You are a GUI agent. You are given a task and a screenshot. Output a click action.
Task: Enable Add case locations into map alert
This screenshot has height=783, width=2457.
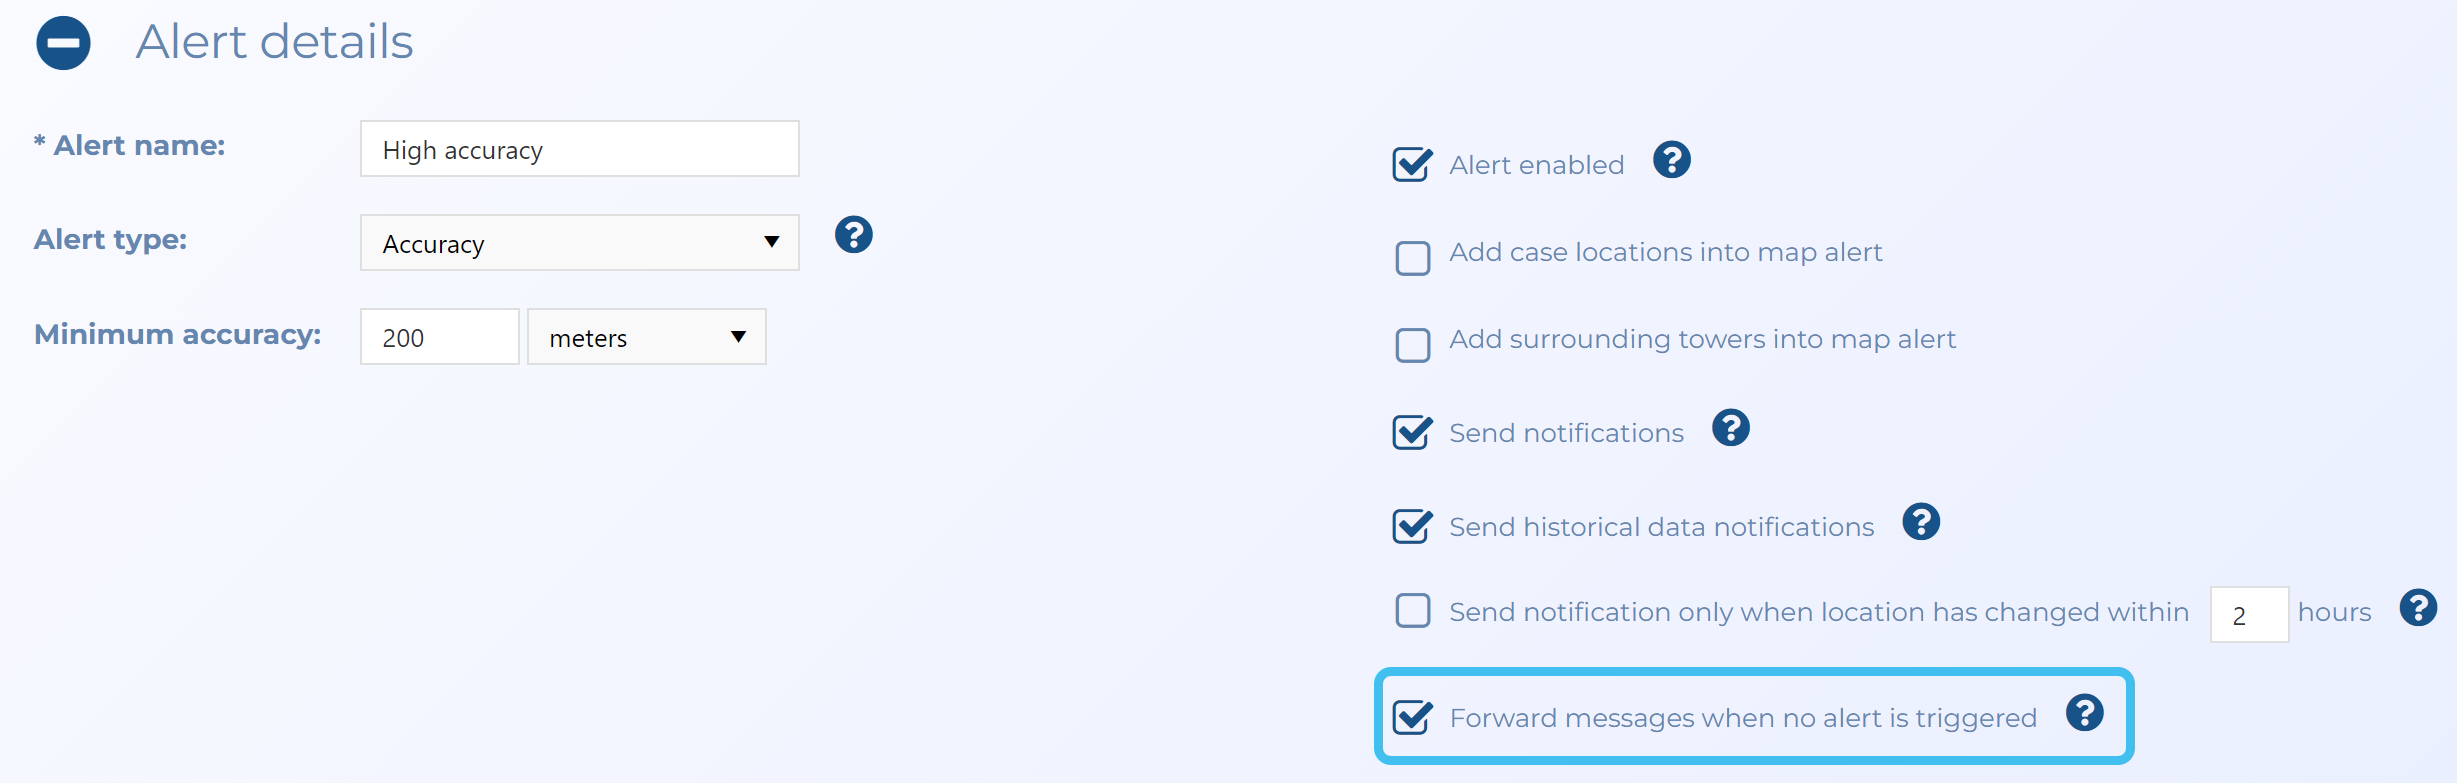click(x=1412, y=258)
